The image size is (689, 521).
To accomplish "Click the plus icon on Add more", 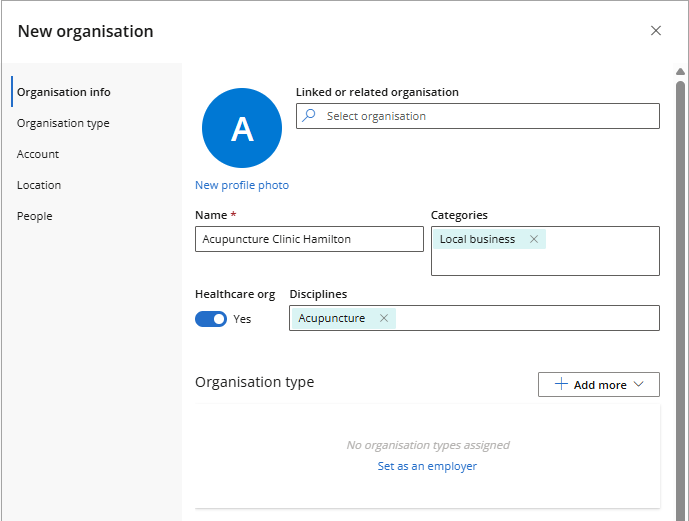I will pos(561,384).
